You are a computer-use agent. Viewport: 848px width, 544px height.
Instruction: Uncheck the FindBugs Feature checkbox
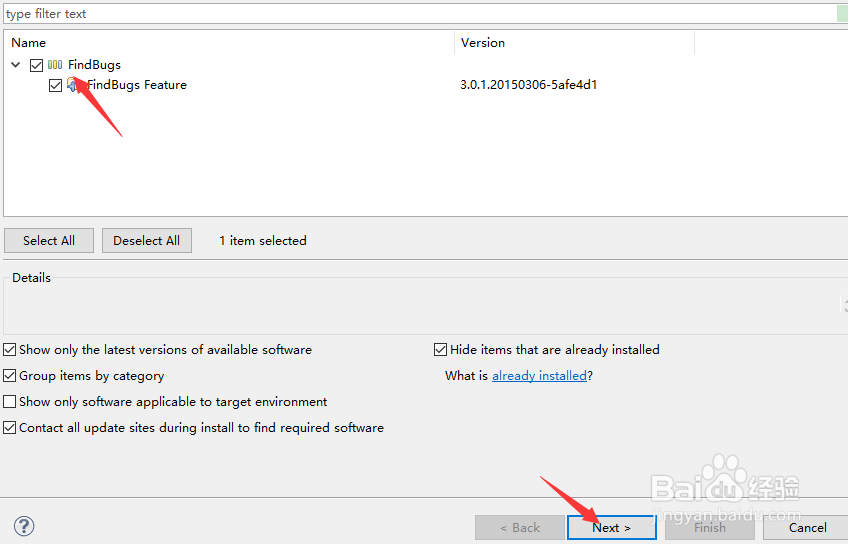coord(55,85)
